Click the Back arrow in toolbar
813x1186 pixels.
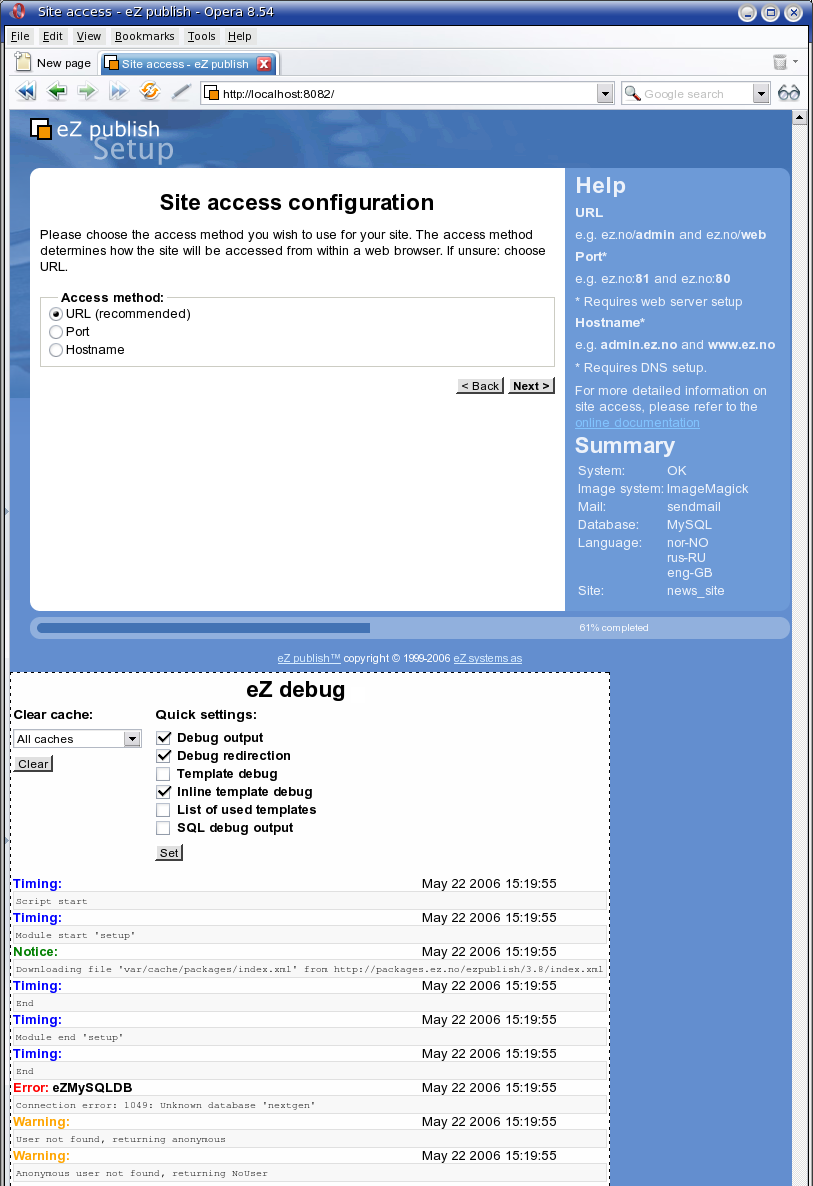pyautogui.click(x=57, y=92)
